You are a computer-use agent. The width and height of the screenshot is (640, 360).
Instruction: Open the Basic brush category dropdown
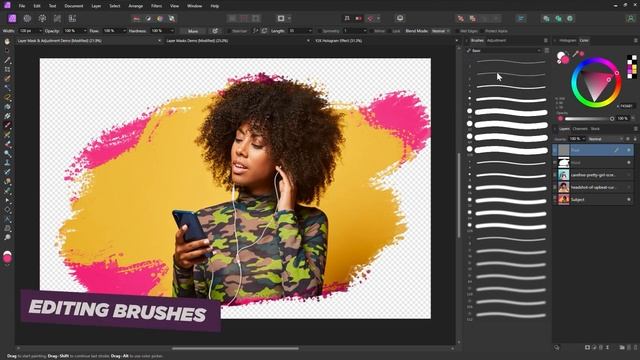505,51
